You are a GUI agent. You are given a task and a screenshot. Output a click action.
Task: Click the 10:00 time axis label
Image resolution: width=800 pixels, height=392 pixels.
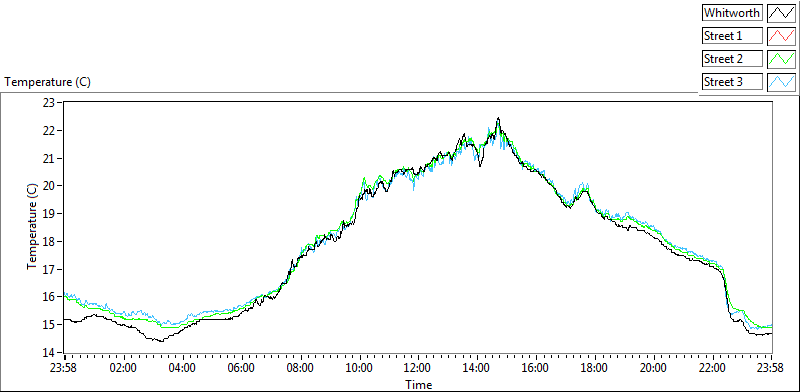(360, 368)
